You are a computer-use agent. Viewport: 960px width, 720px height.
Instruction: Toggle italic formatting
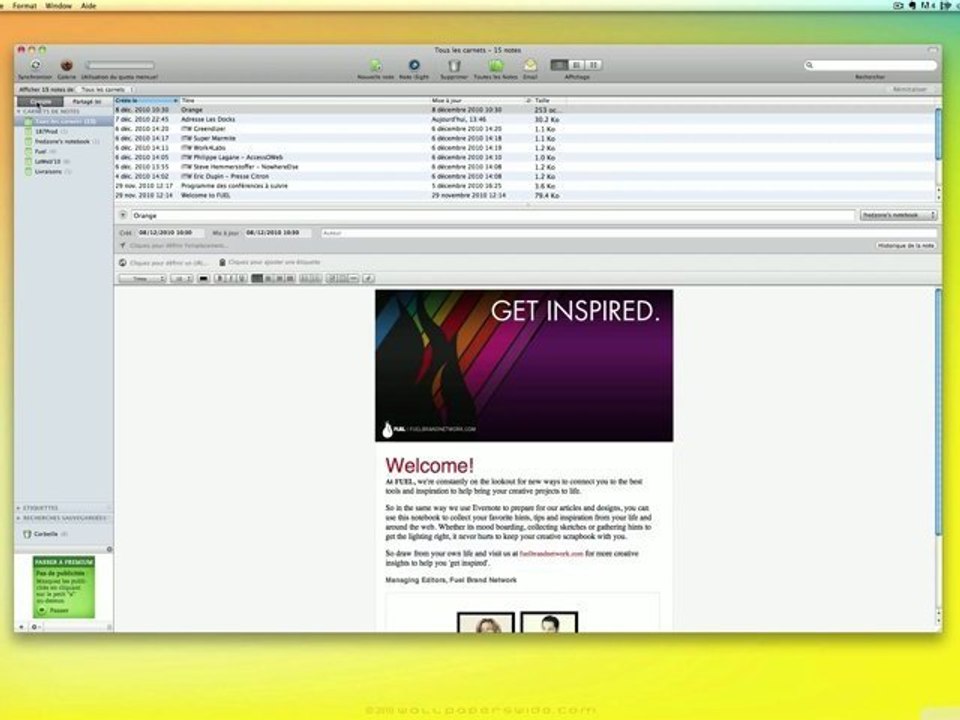coord(231,279)
